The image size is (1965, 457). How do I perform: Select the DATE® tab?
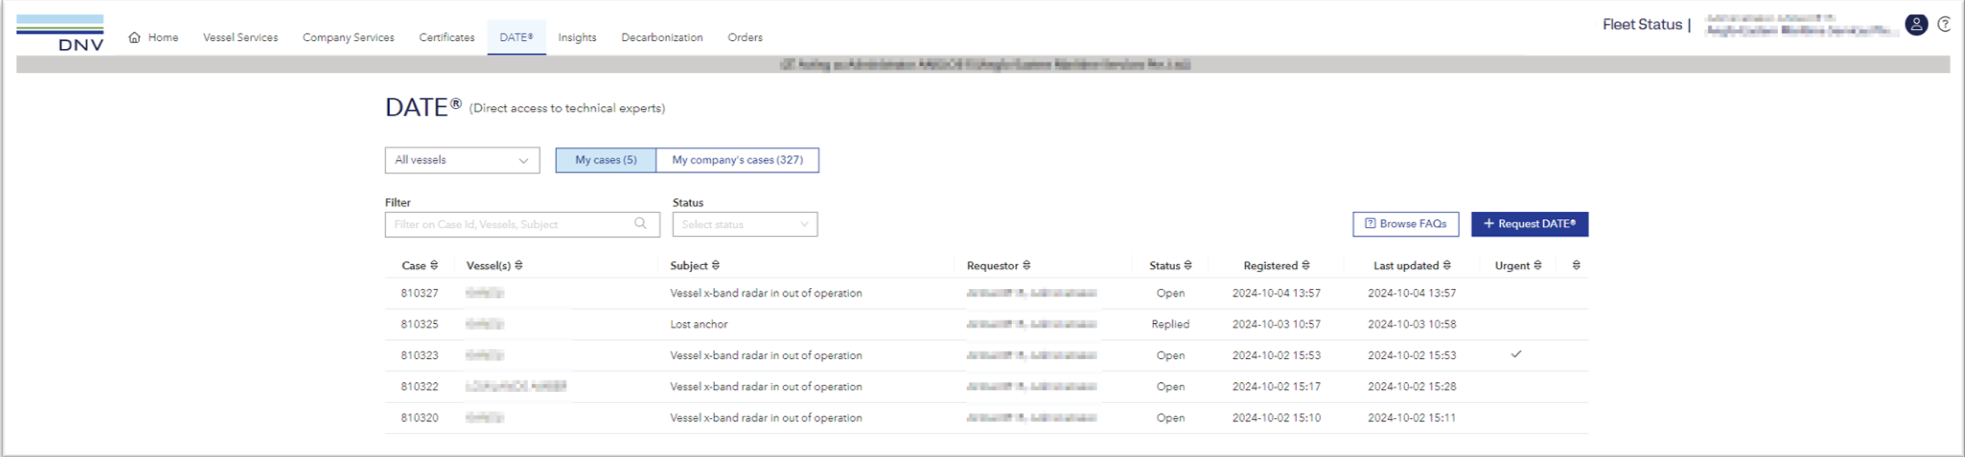516,37
